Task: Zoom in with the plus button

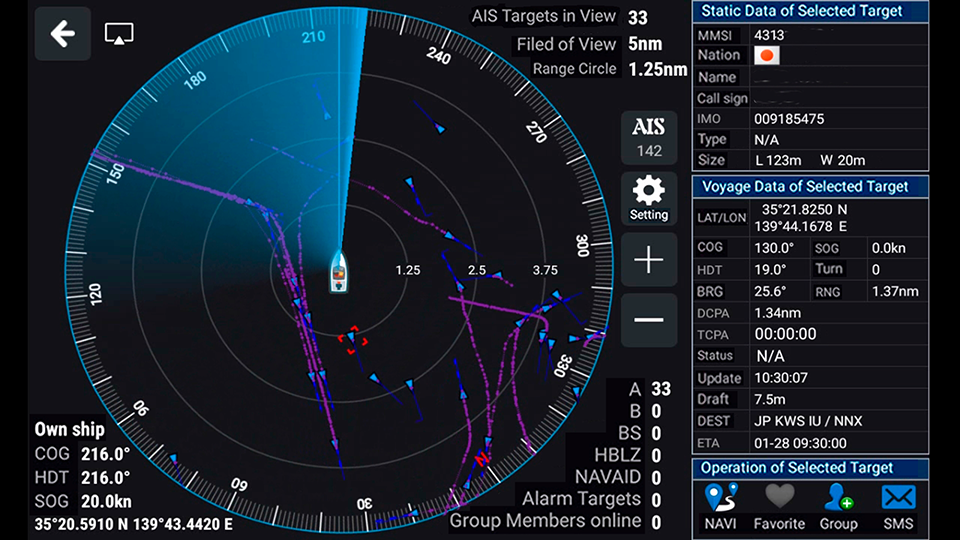Action: point(649,260)
